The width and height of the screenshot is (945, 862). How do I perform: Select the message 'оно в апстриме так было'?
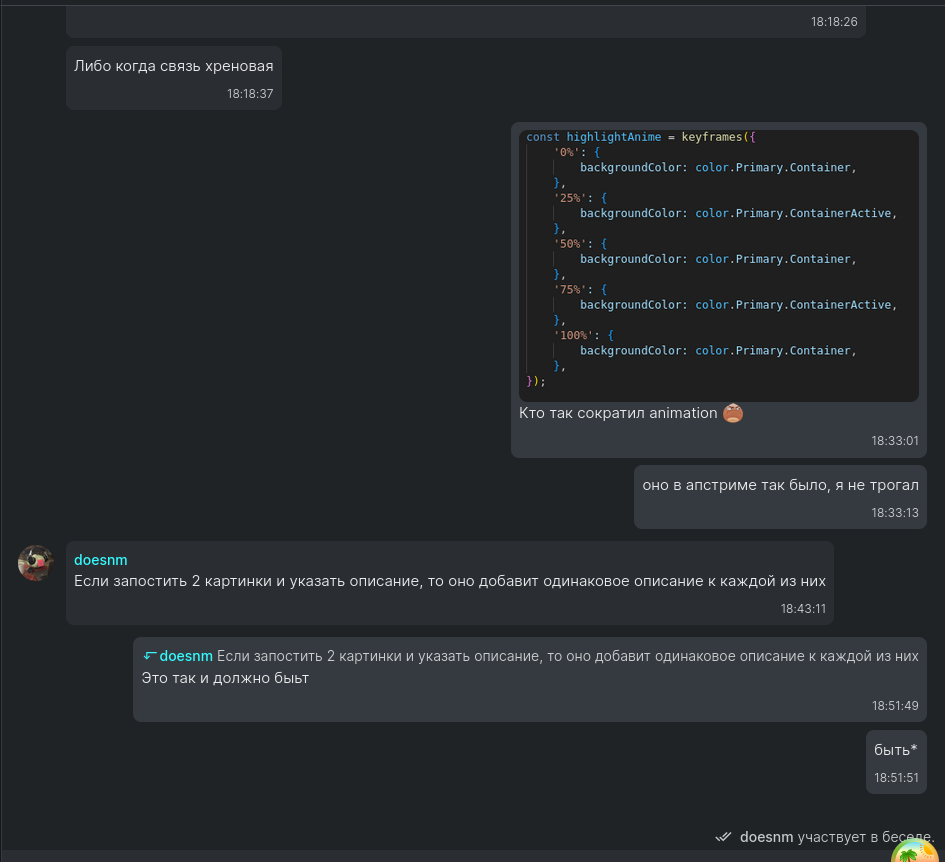[x=780, y=485]
